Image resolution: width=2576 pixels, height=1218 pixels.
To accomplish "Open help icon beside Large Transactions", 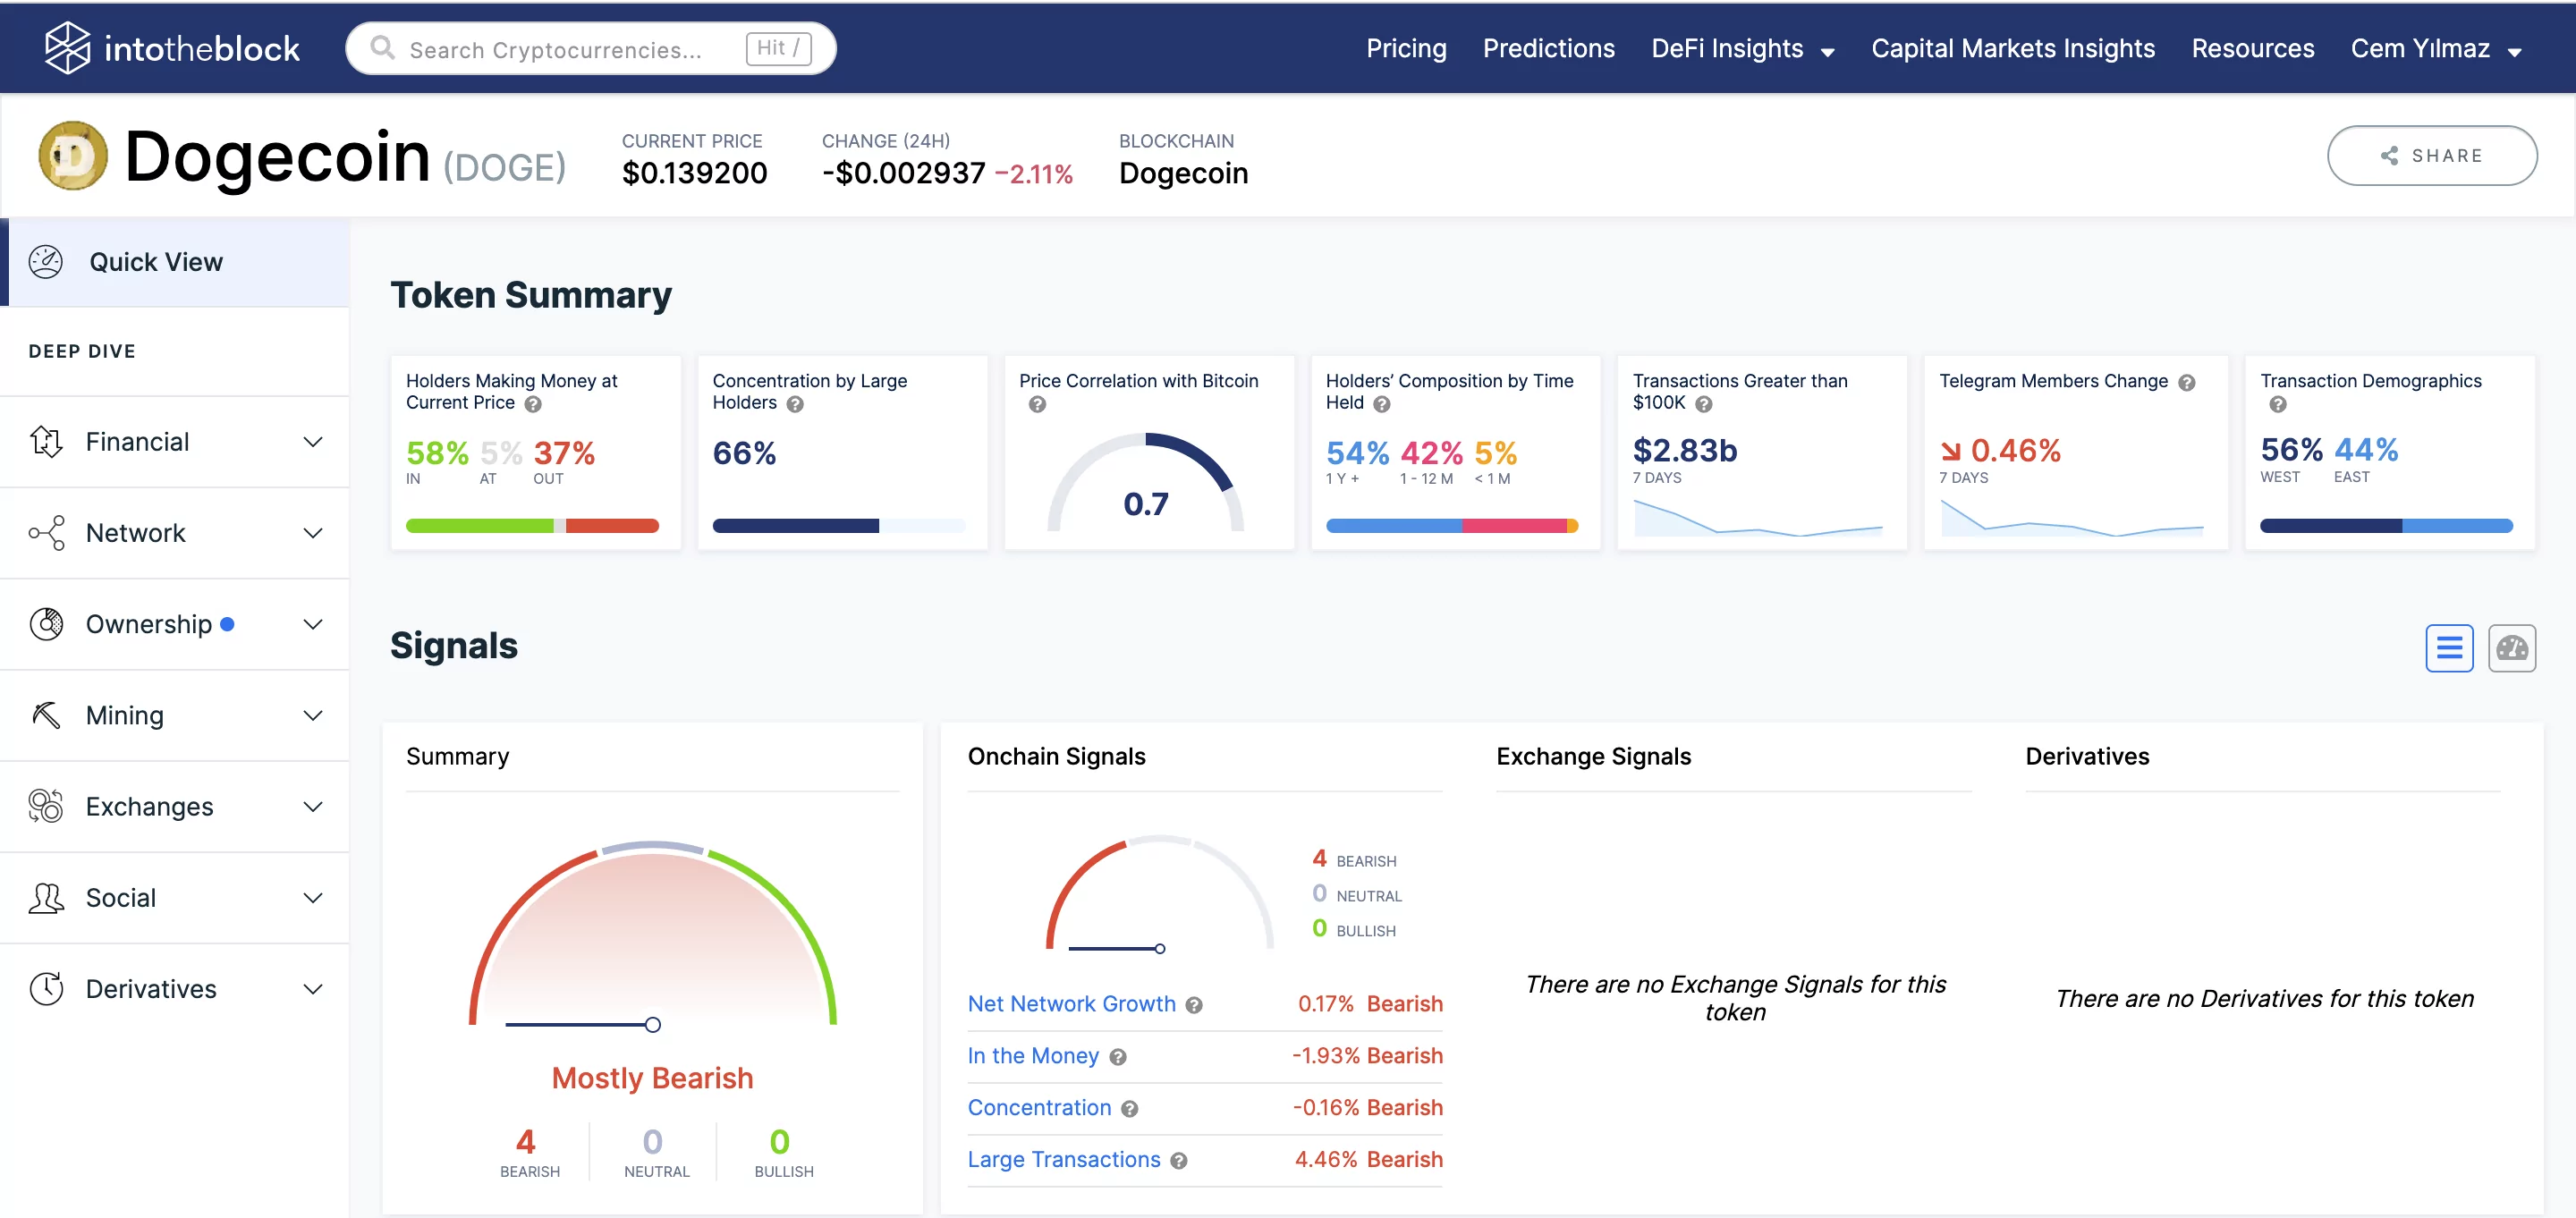I will tap(1179, 1161).
